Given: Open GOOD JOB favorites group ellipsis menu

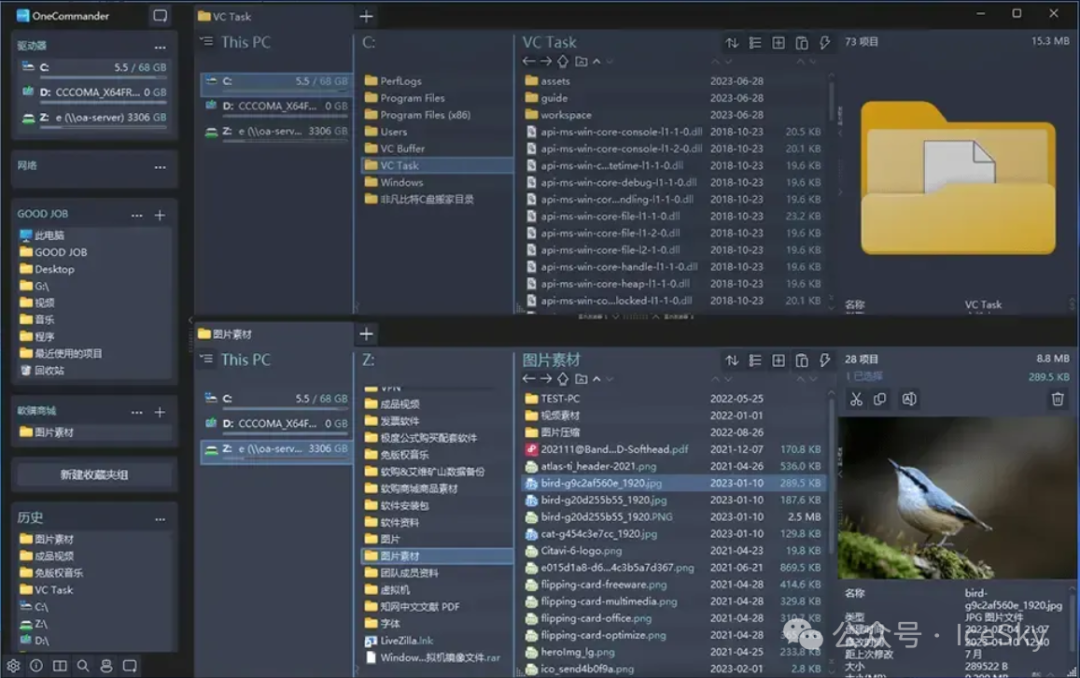Looking at the screenshot, I should [x=137, y=215].
